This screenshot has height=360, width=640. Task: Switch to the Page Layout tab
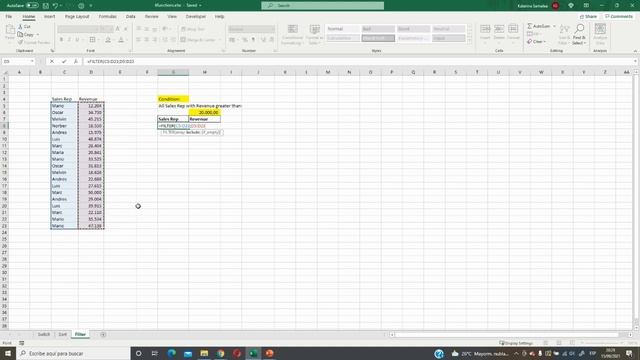point(77,16)
